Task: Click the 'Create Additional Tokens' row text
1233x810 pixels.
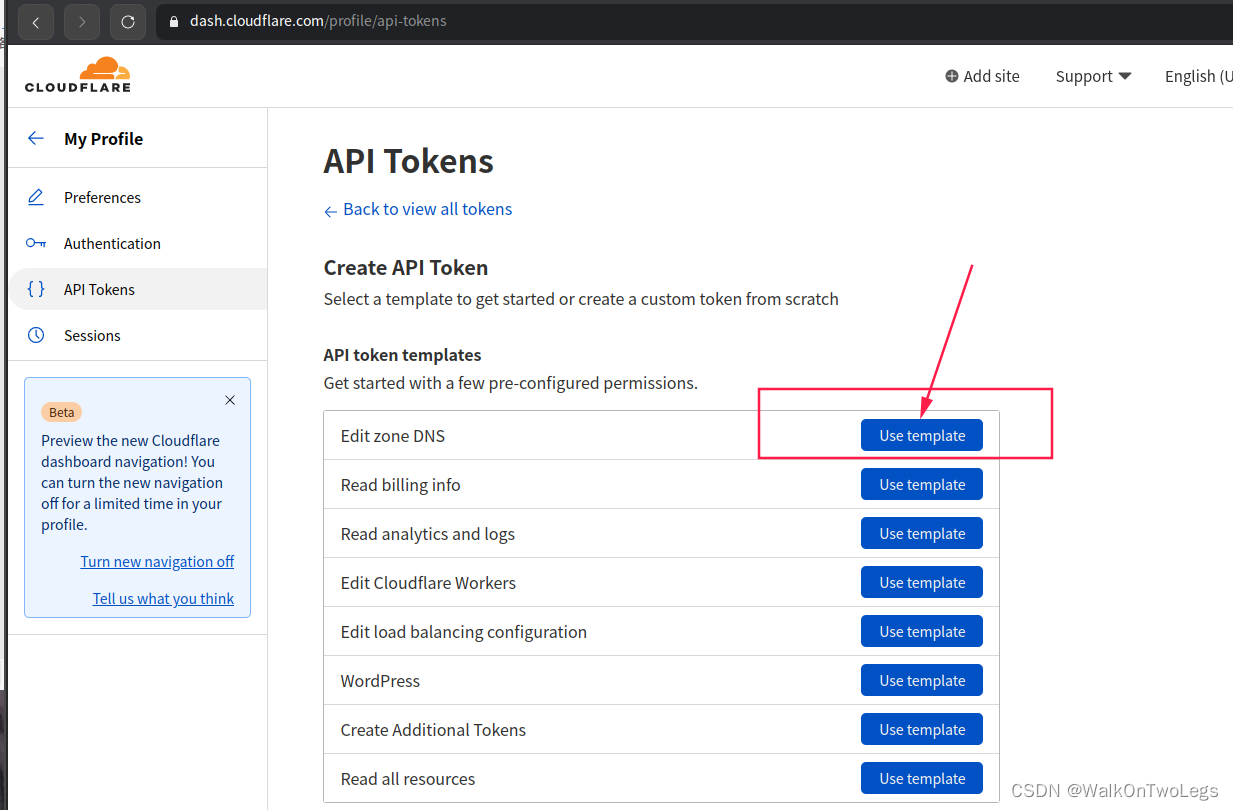Action: pos(433,730)
